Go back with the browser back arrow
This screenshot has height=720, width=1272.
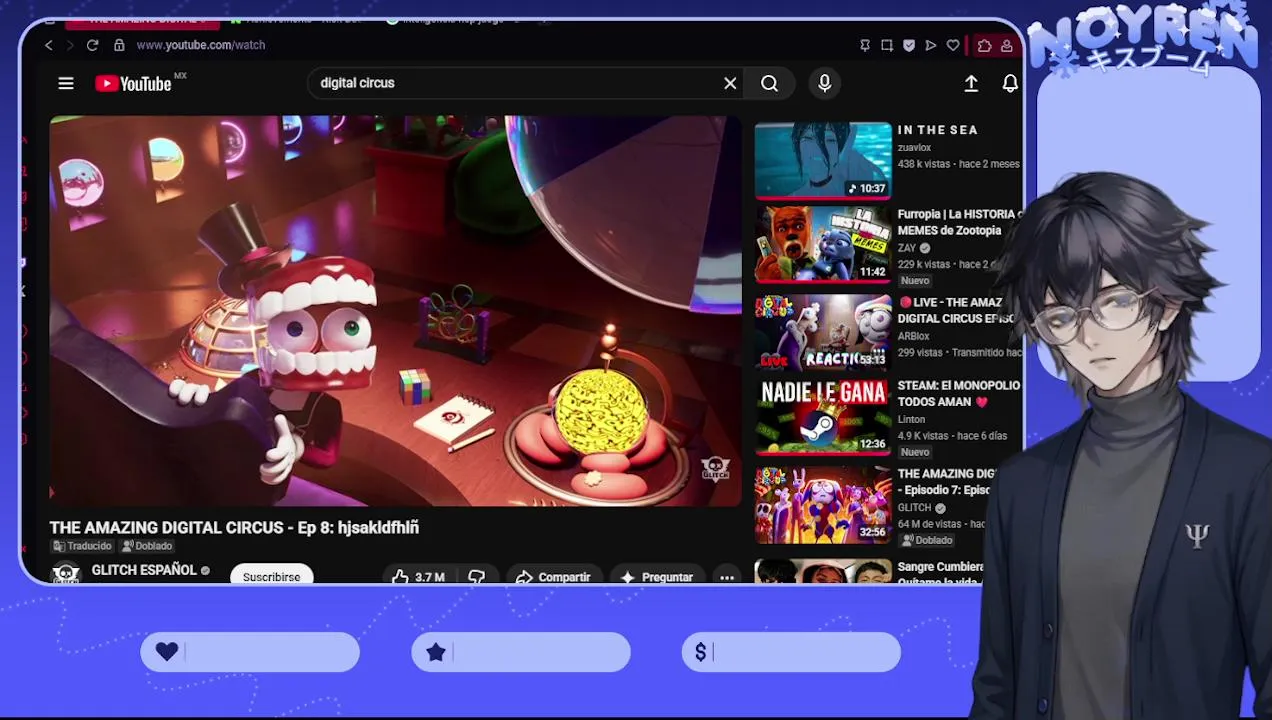(x=49, y=45)
